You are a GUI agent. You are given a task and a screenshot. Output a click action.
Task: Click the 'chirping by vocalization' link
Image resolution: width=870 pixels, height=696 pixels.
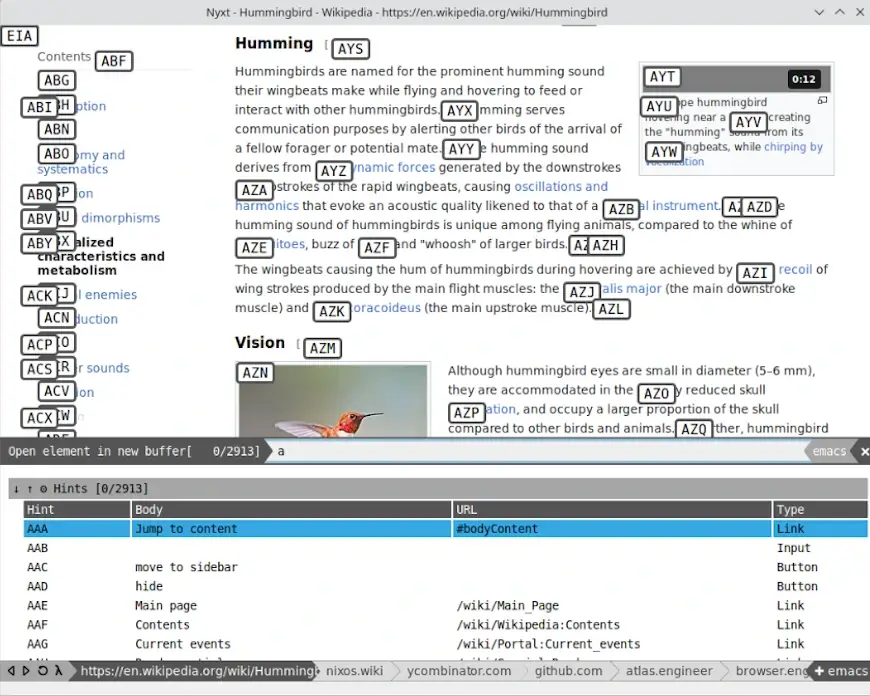(x=792, y=147)
